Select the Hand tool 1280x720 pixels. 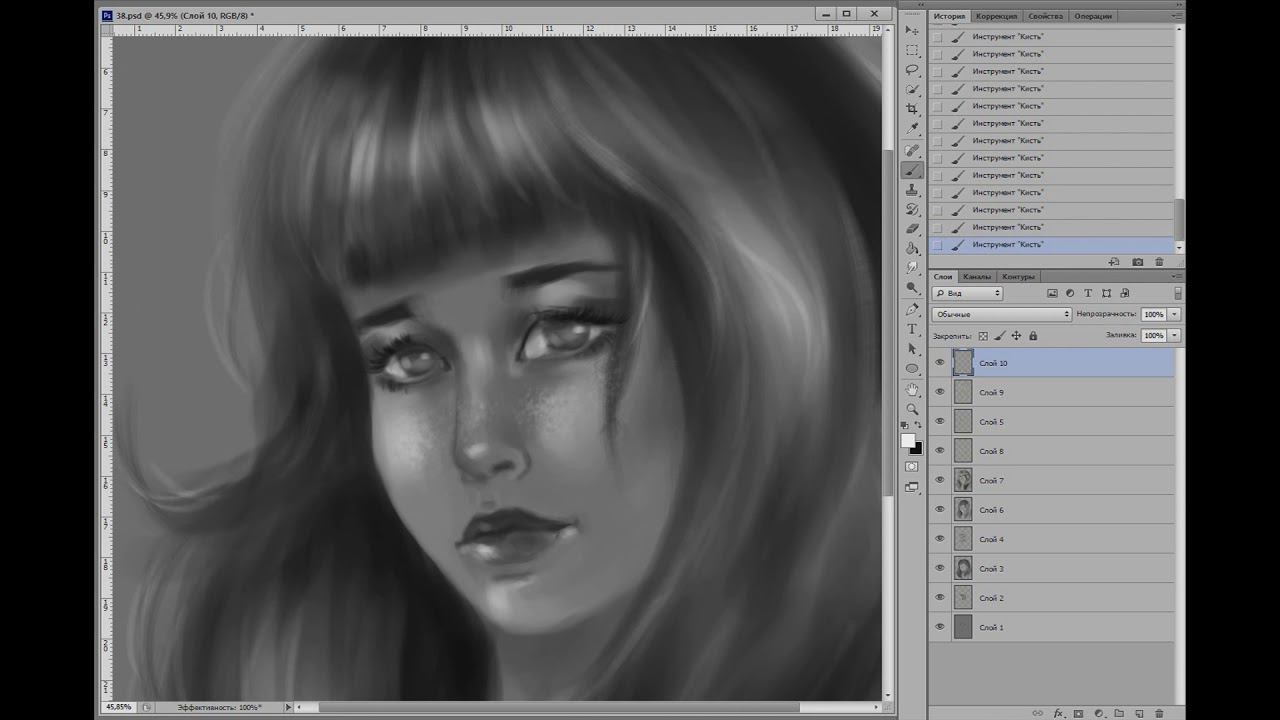pyautogui.click(x=912, y=389)
